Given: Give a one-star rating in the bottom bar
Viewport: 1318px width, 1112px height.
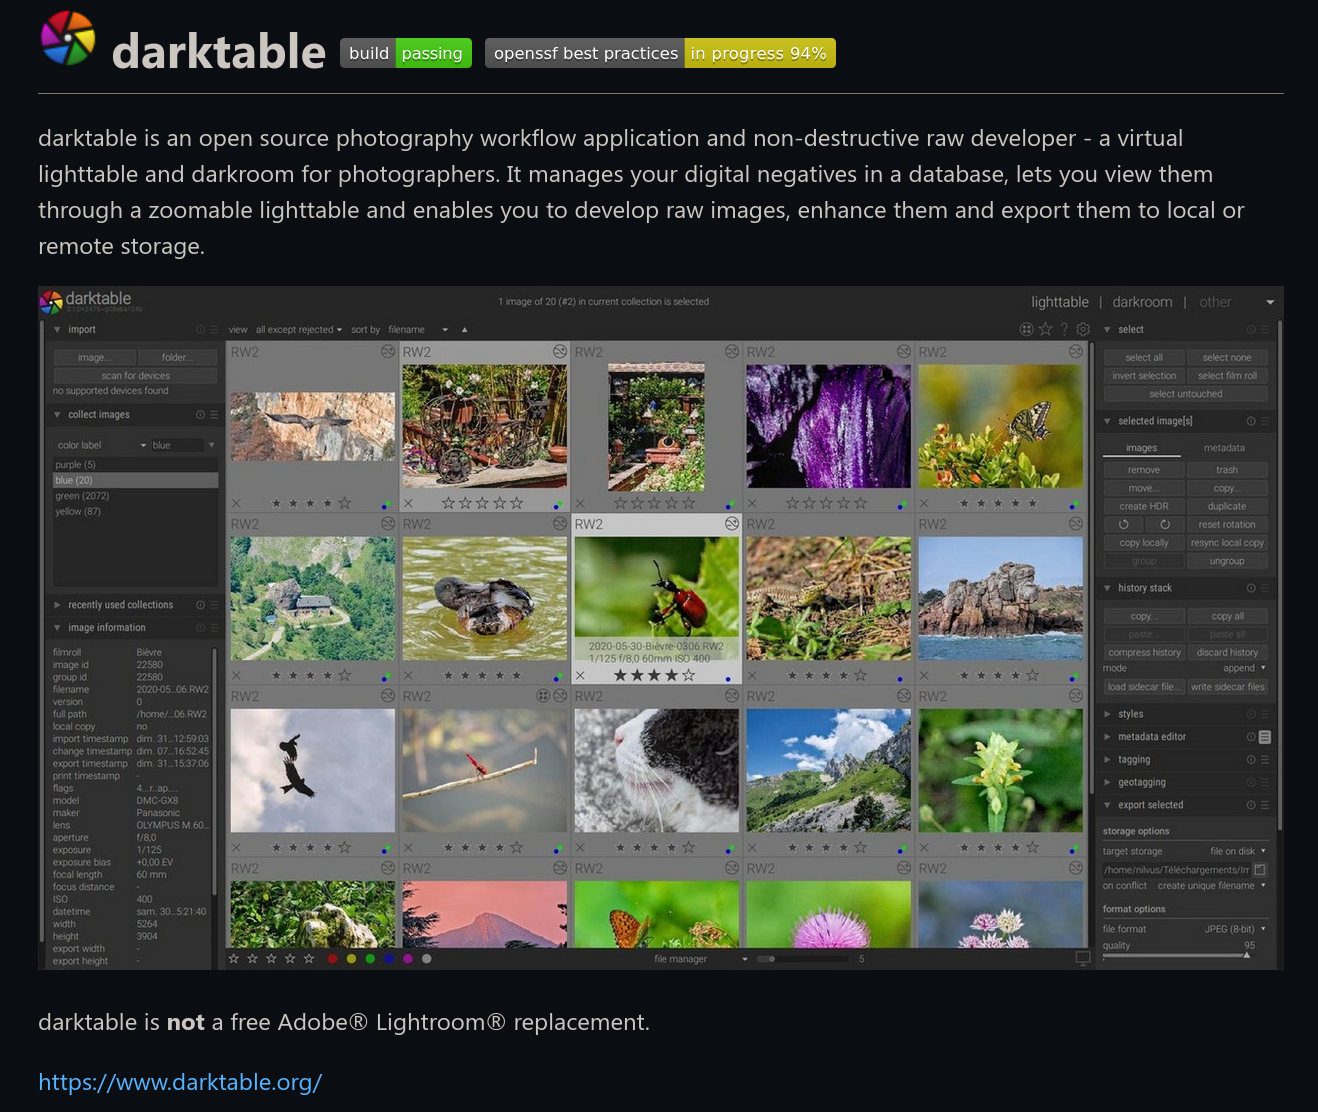Looking at the screenshot, I should tap(233, 958).
